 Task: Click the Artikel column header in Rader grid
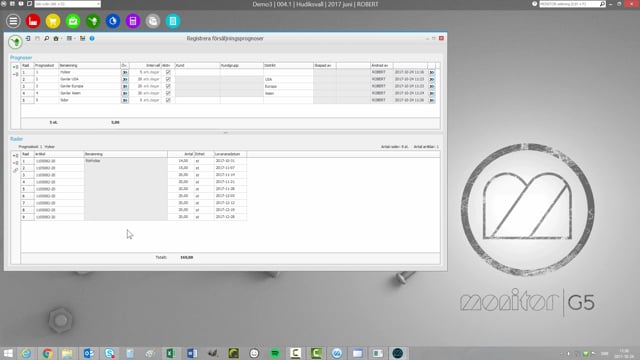pyautogui.click(x=59, y=154)
